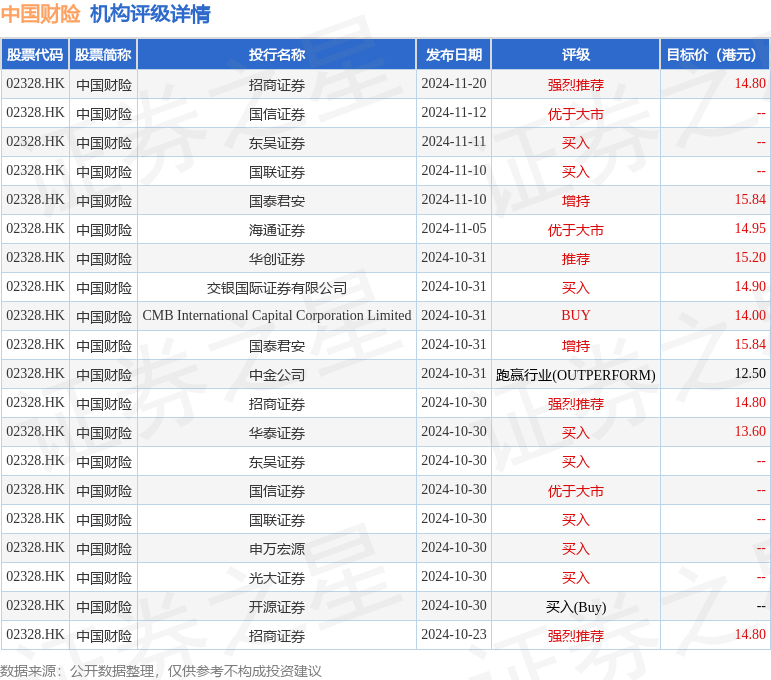Click target price 14.95
This screenshot has height=680, width=771.
(750, 229)
